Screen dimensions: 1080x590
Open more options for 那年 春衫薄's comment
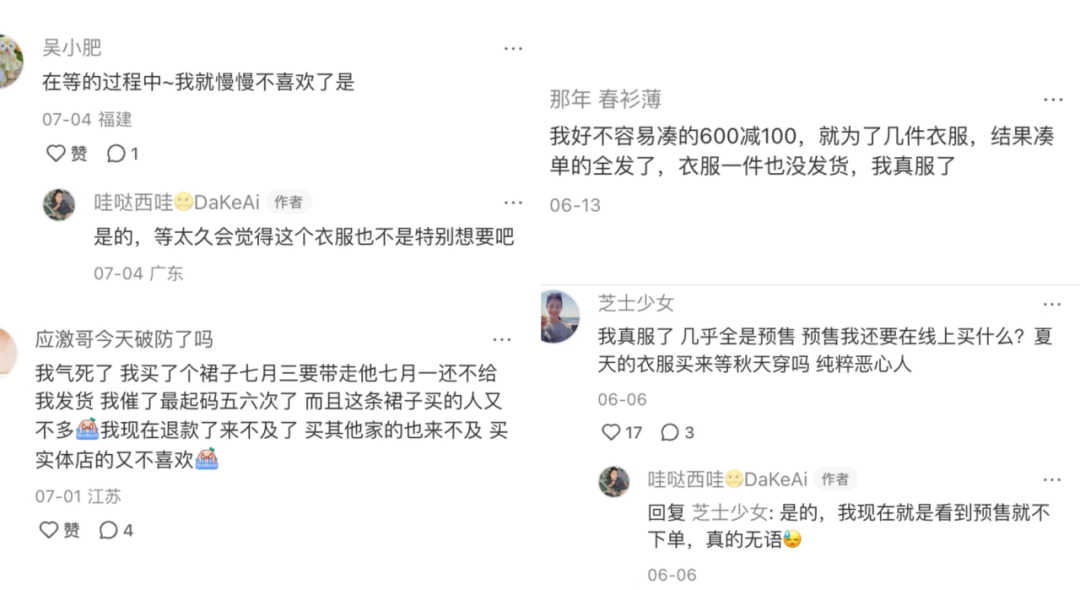(1052, 100)
